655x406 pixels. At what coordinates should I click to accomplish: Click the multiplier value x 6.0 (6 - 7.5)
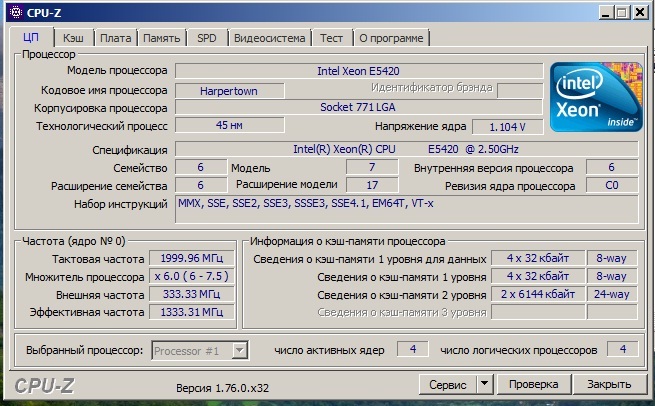click(x=191, y=276)
